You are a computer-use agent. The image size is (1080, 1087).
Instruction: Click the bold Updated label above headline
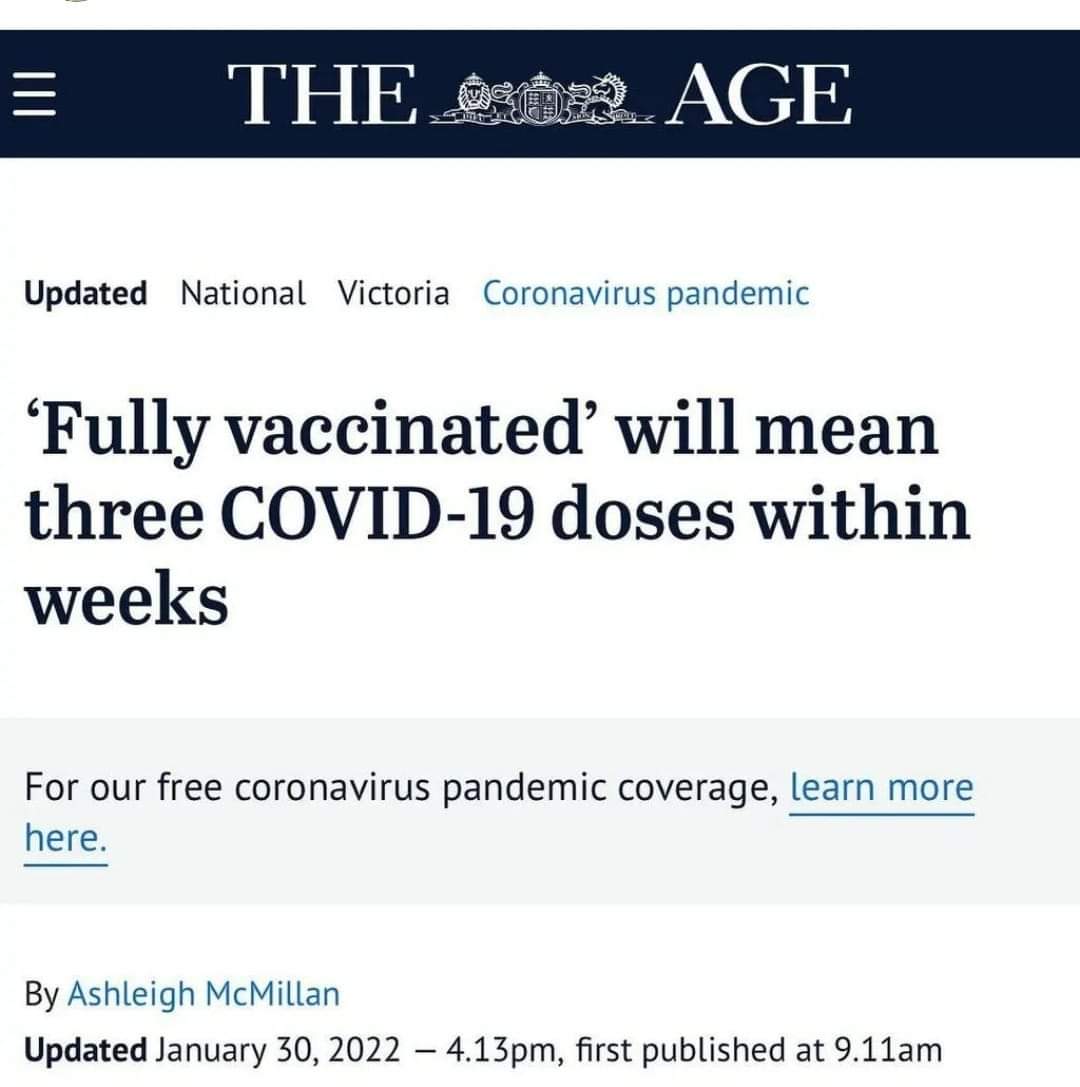(85, 294)
